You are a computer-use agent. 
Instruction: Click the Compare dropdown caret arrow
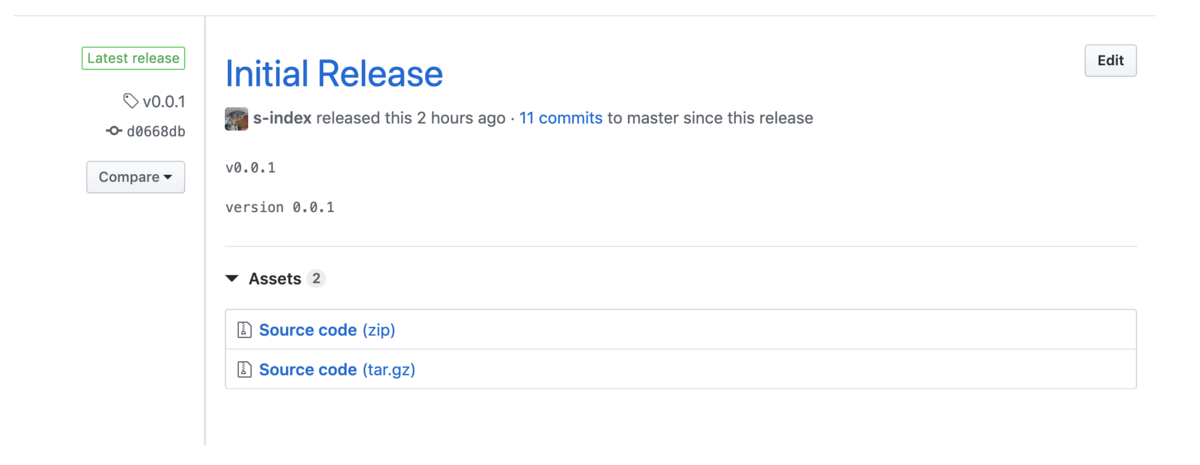click(x=168, y=178)
